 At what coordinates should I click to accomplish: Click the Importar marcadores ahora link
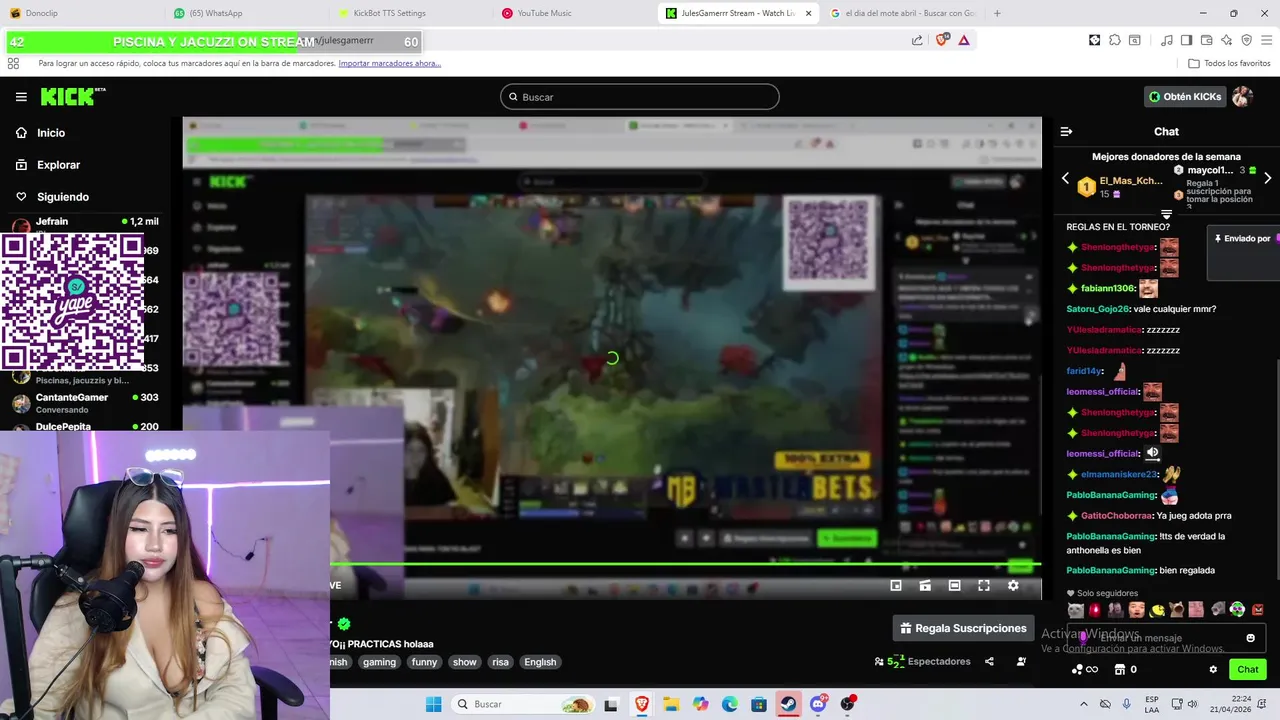click(390, 63)
